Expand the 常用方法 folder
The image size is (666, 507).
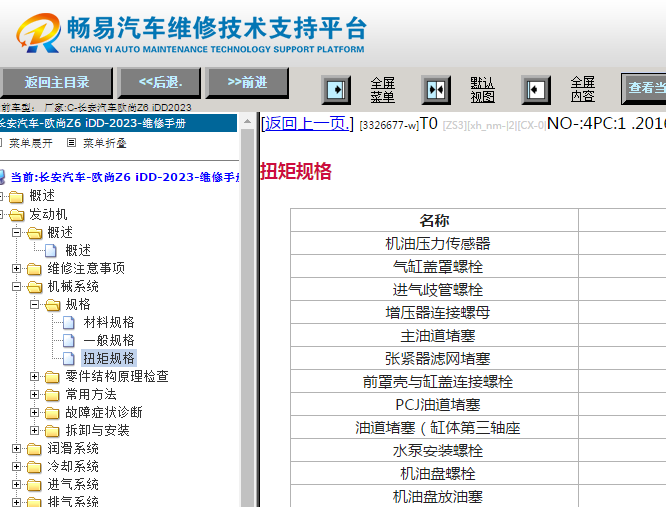coord(34,394)
